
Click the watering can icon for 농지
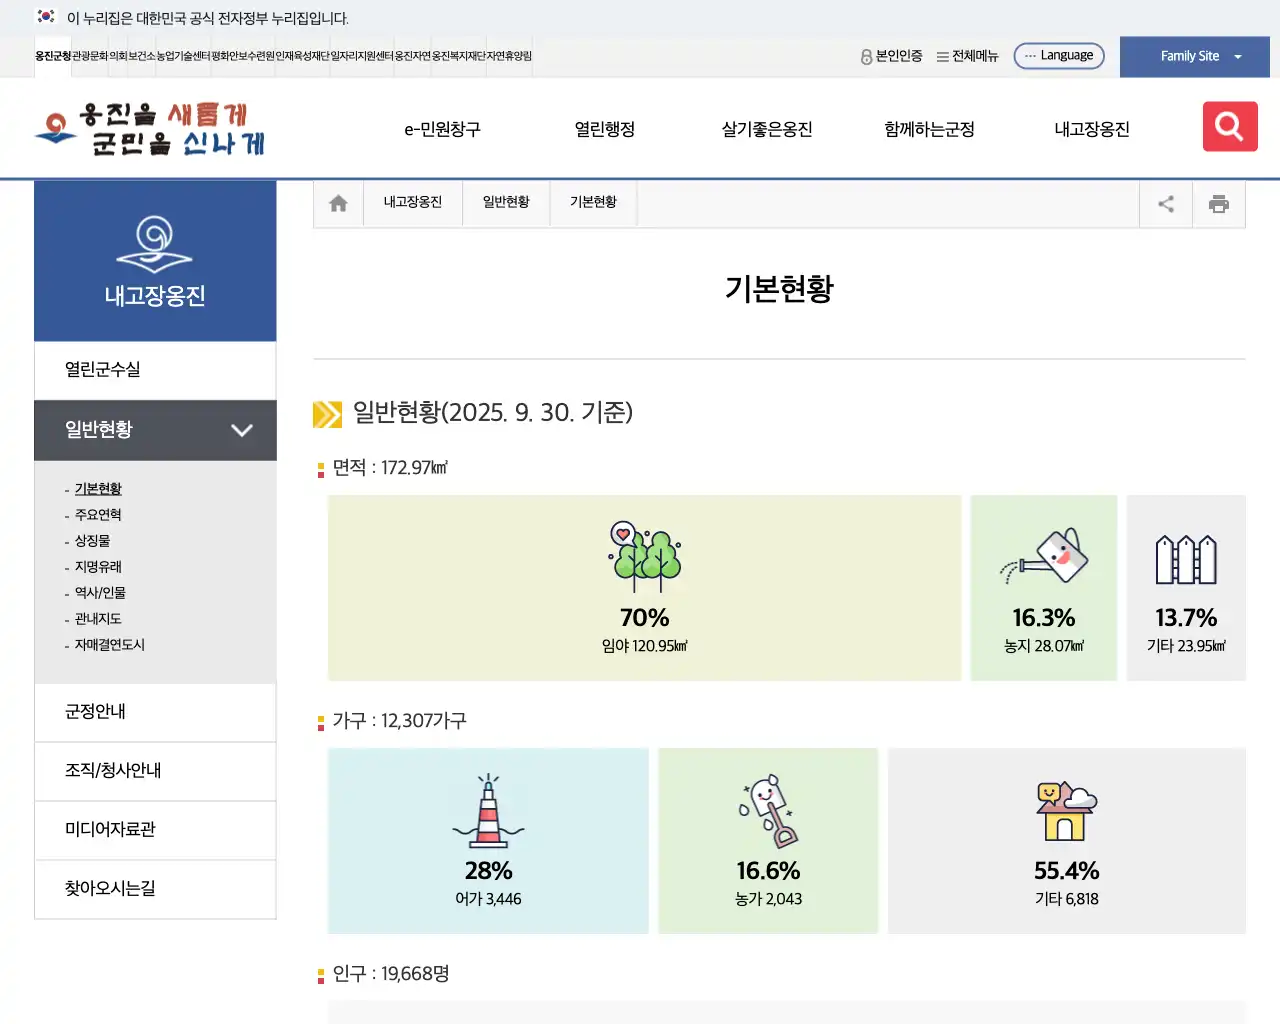(x=1043, y=557)
